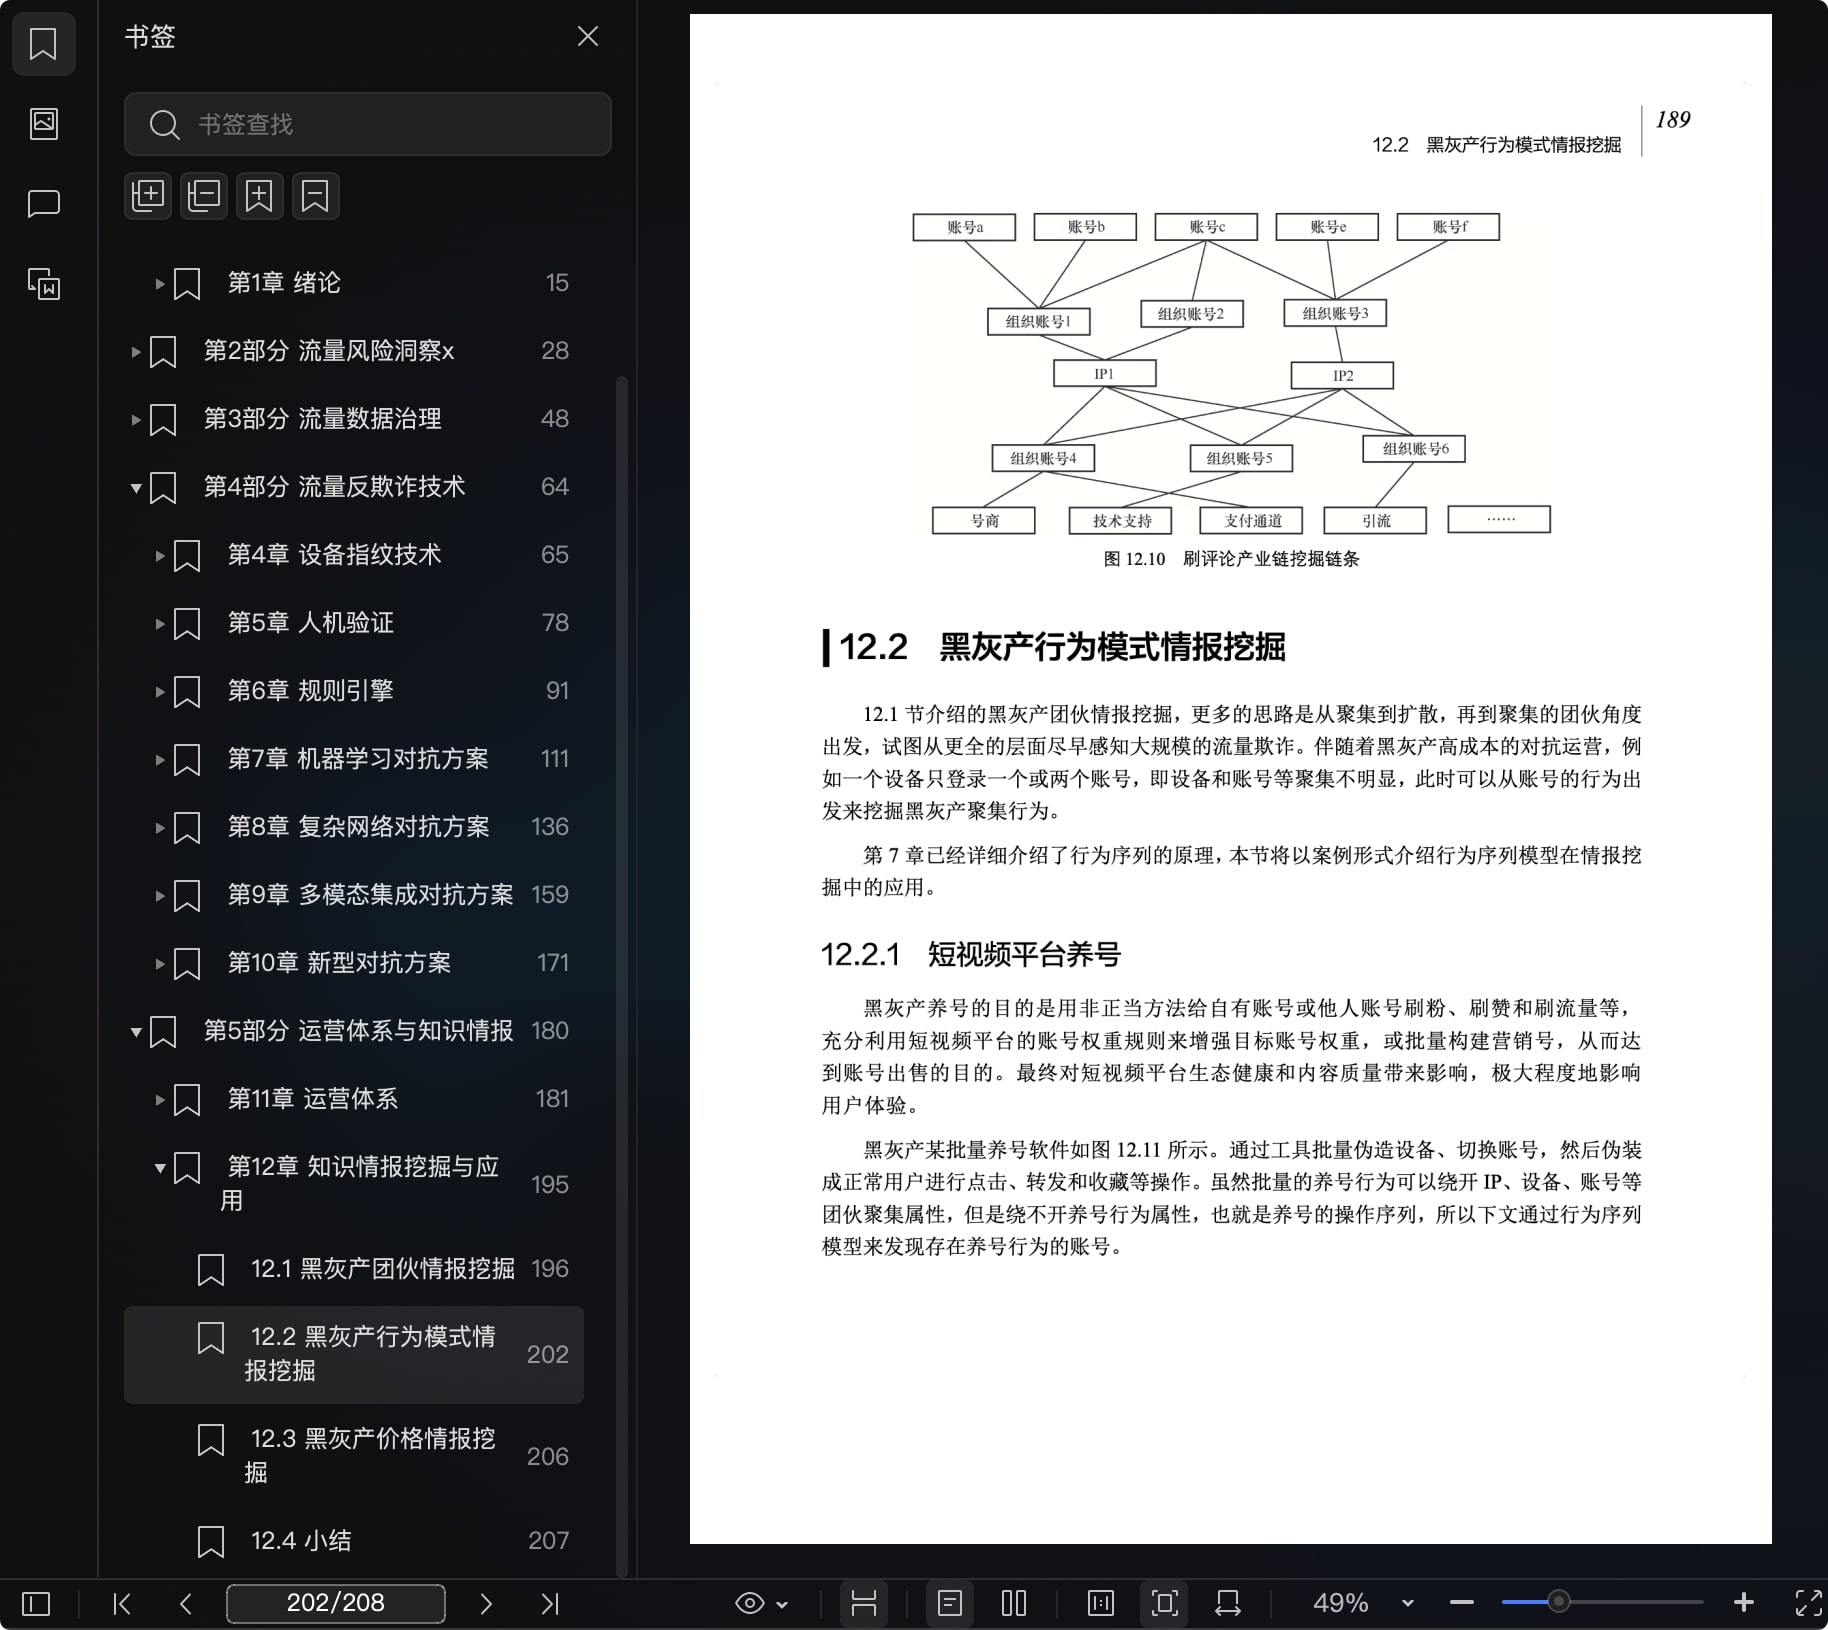This screenshot has width=1828, height=1630.
Task: Toggle page break display mode
Action: (x=864, y=1604)
